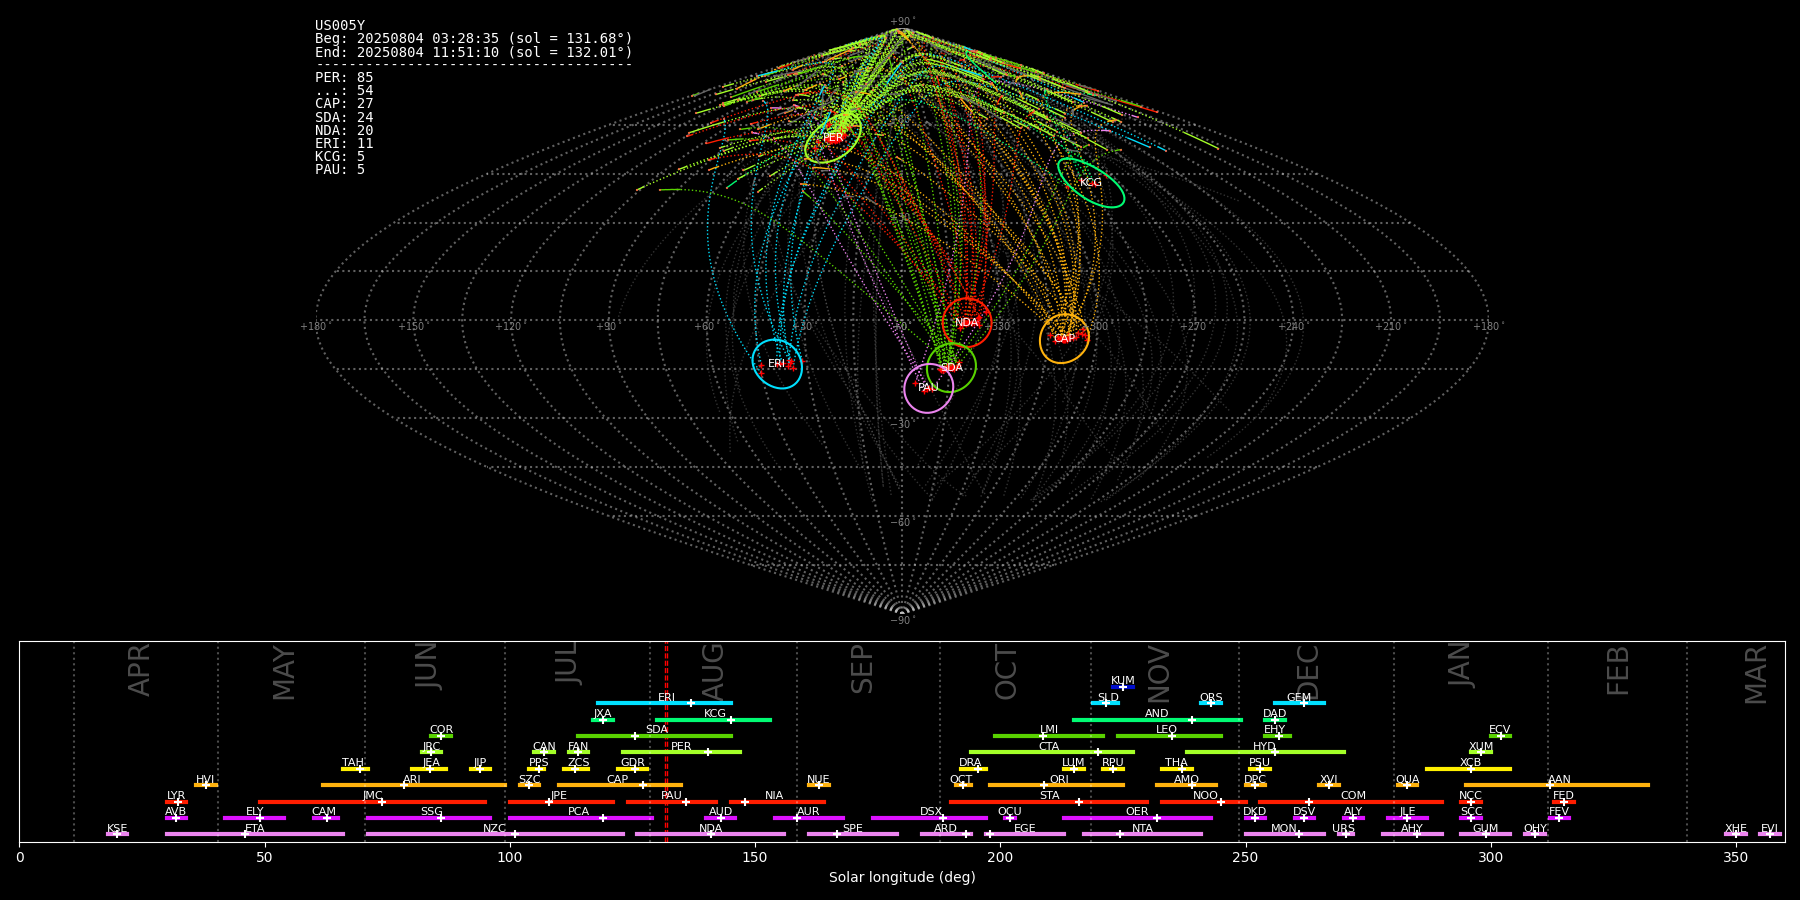The image size is (1800, 900).
Task: Click the 'KCG: 5' count line
Action: click(x=340, y=156)
